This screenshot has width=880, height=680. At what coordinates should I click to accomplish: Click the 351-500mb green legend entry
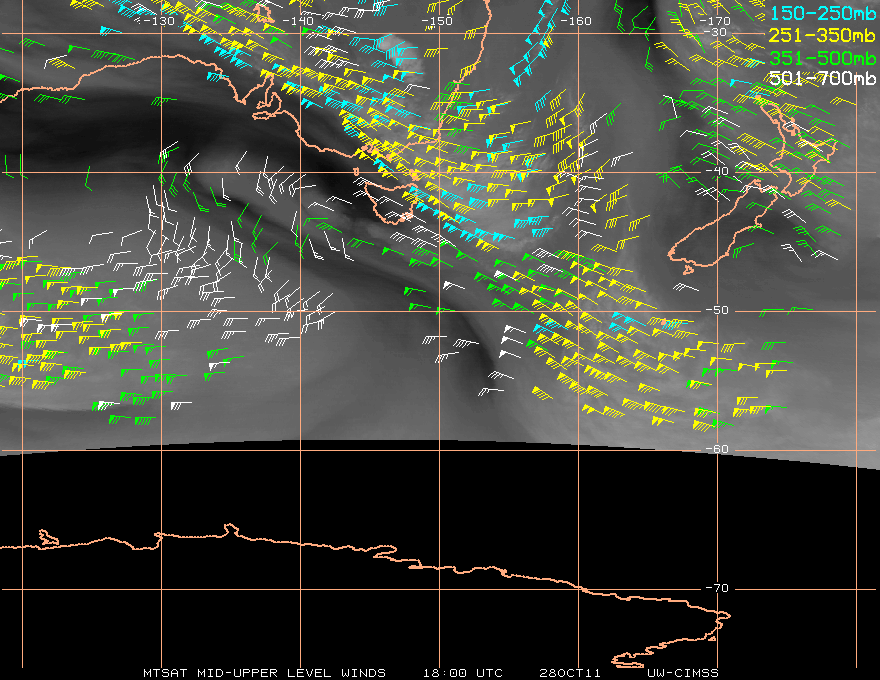[x=822, y=58]
